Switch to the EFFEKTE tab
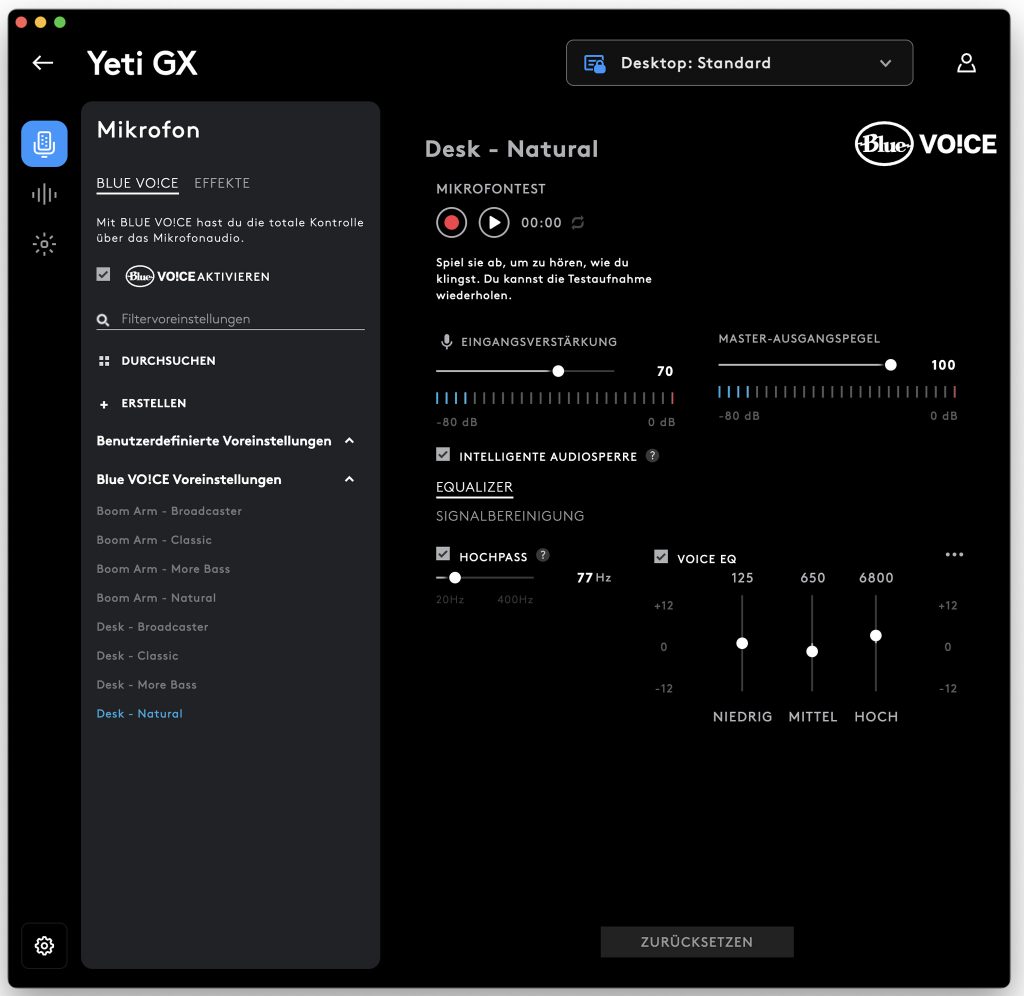 tap(222, 184)
